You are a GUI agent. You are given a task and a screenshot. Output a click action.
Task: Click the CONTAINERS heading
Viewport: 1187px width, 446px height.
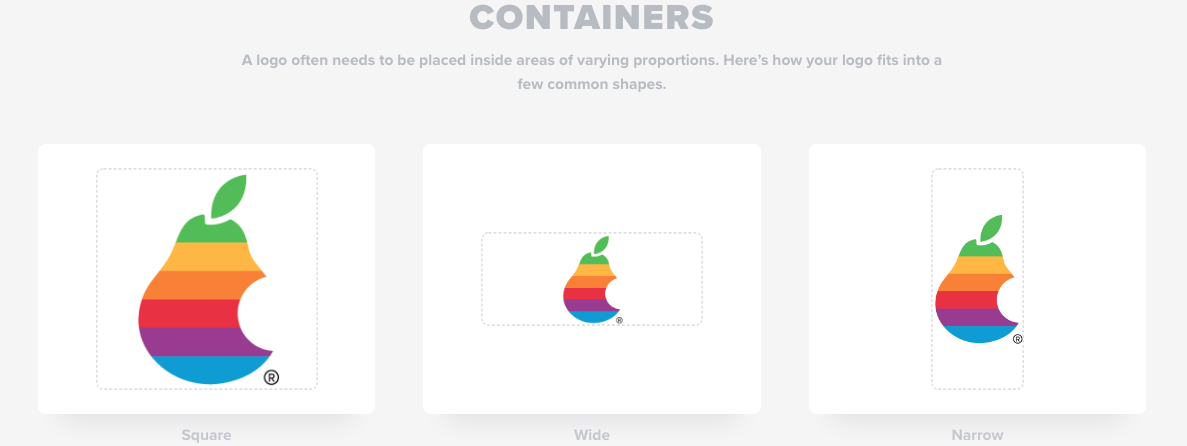[x=591, y=17]
